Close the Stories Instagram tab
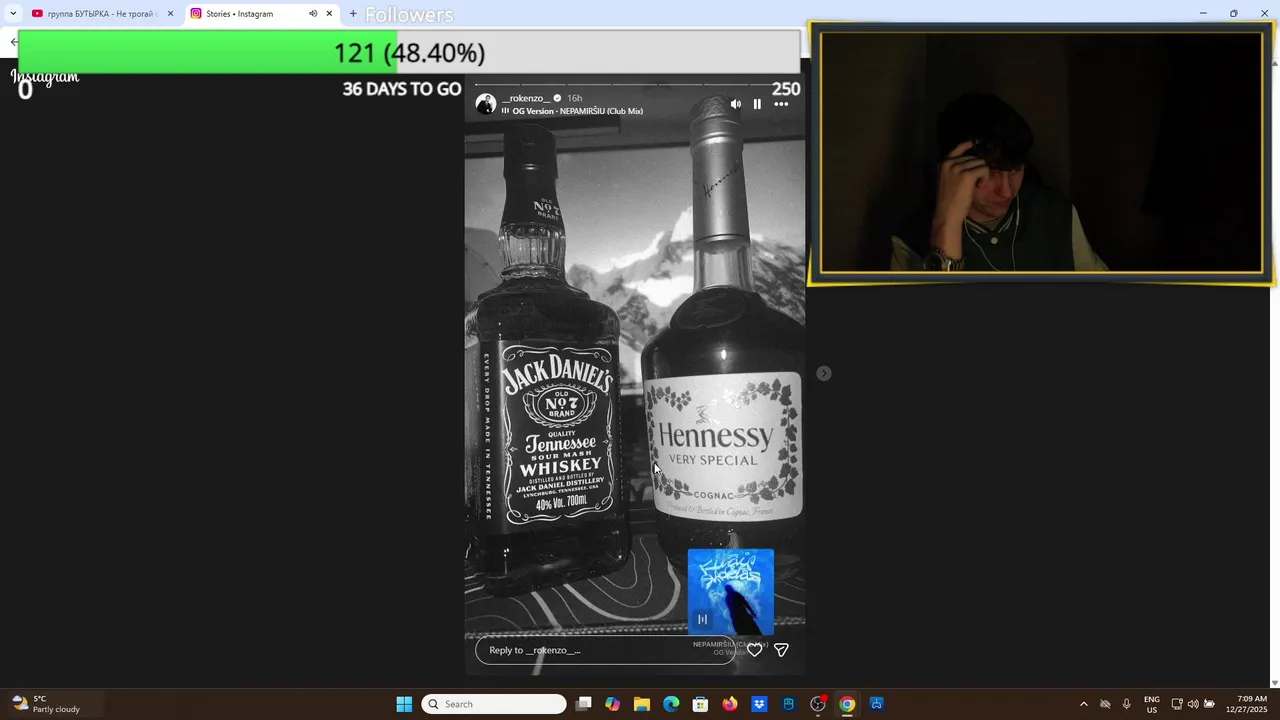The height and width of the screenshot is (720, 1280). [329, 14]
